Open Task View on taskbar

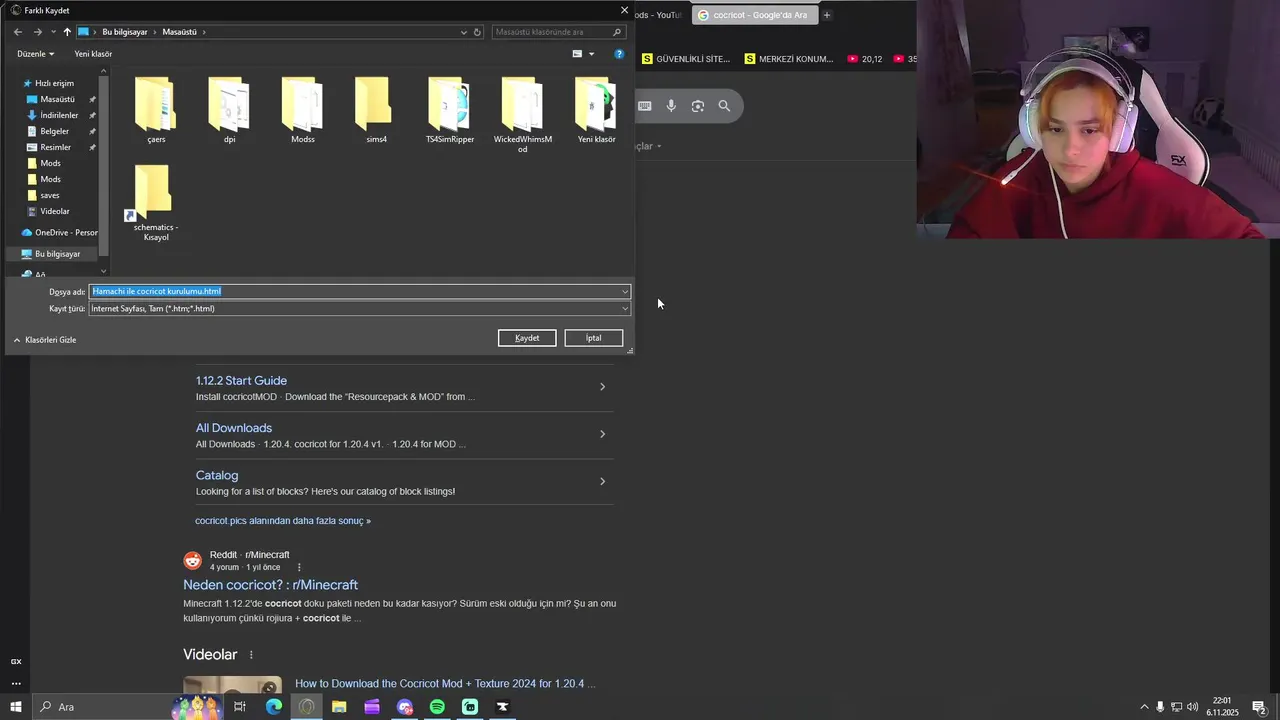(x=240, y=707)
